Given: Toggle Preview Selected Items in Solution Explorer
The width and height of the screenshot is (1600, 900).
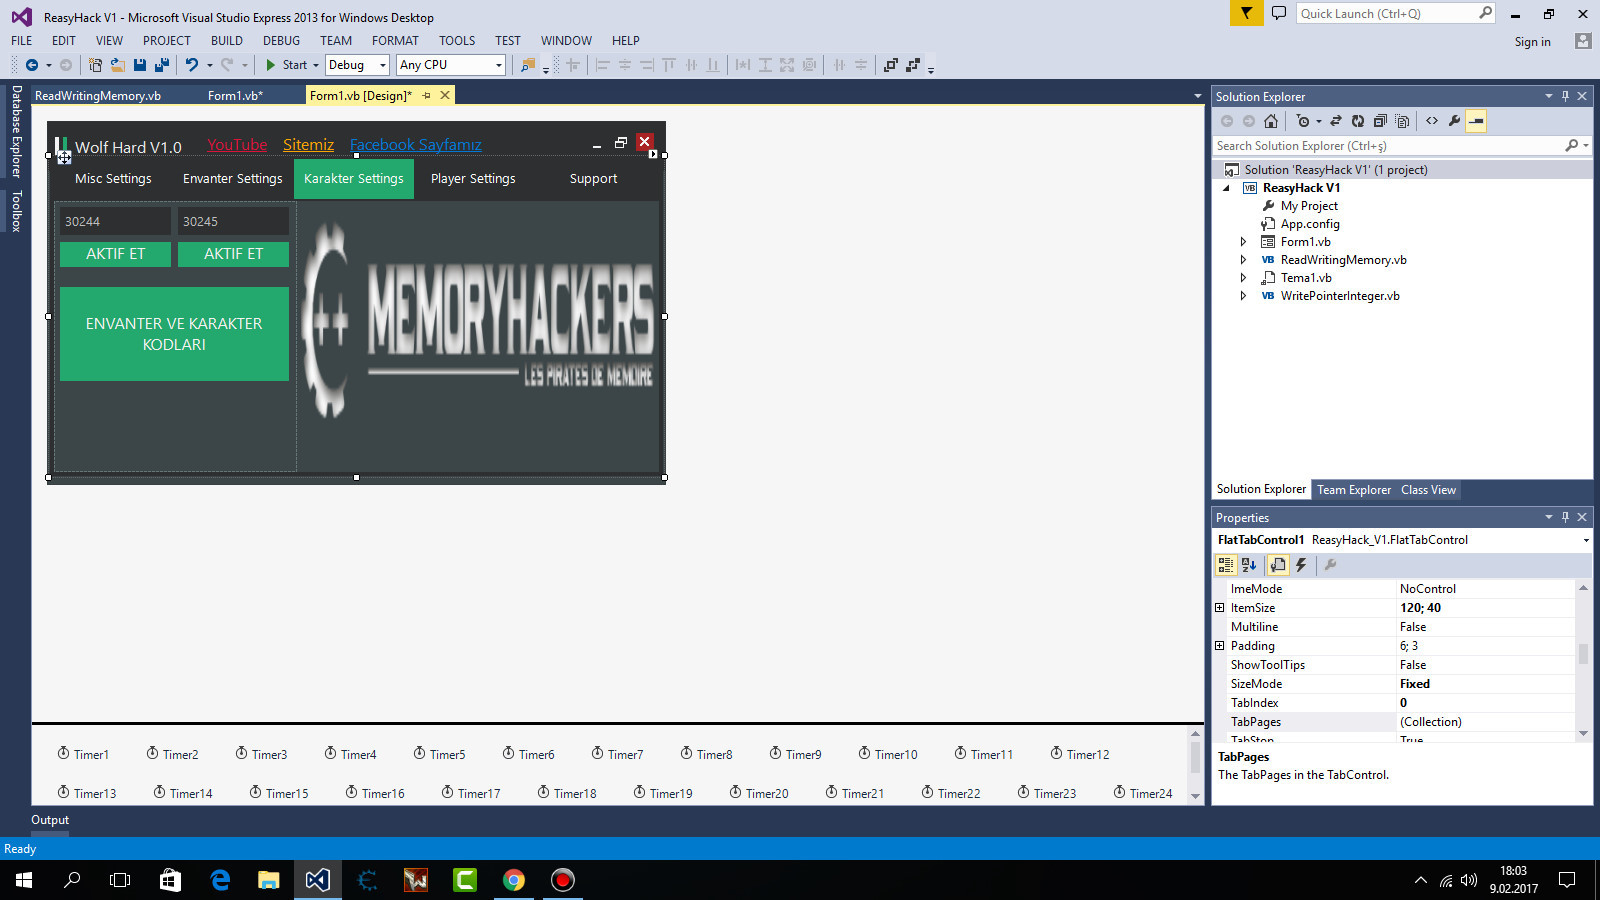Looking at the screenshot, I should [x=1476, y=121].
